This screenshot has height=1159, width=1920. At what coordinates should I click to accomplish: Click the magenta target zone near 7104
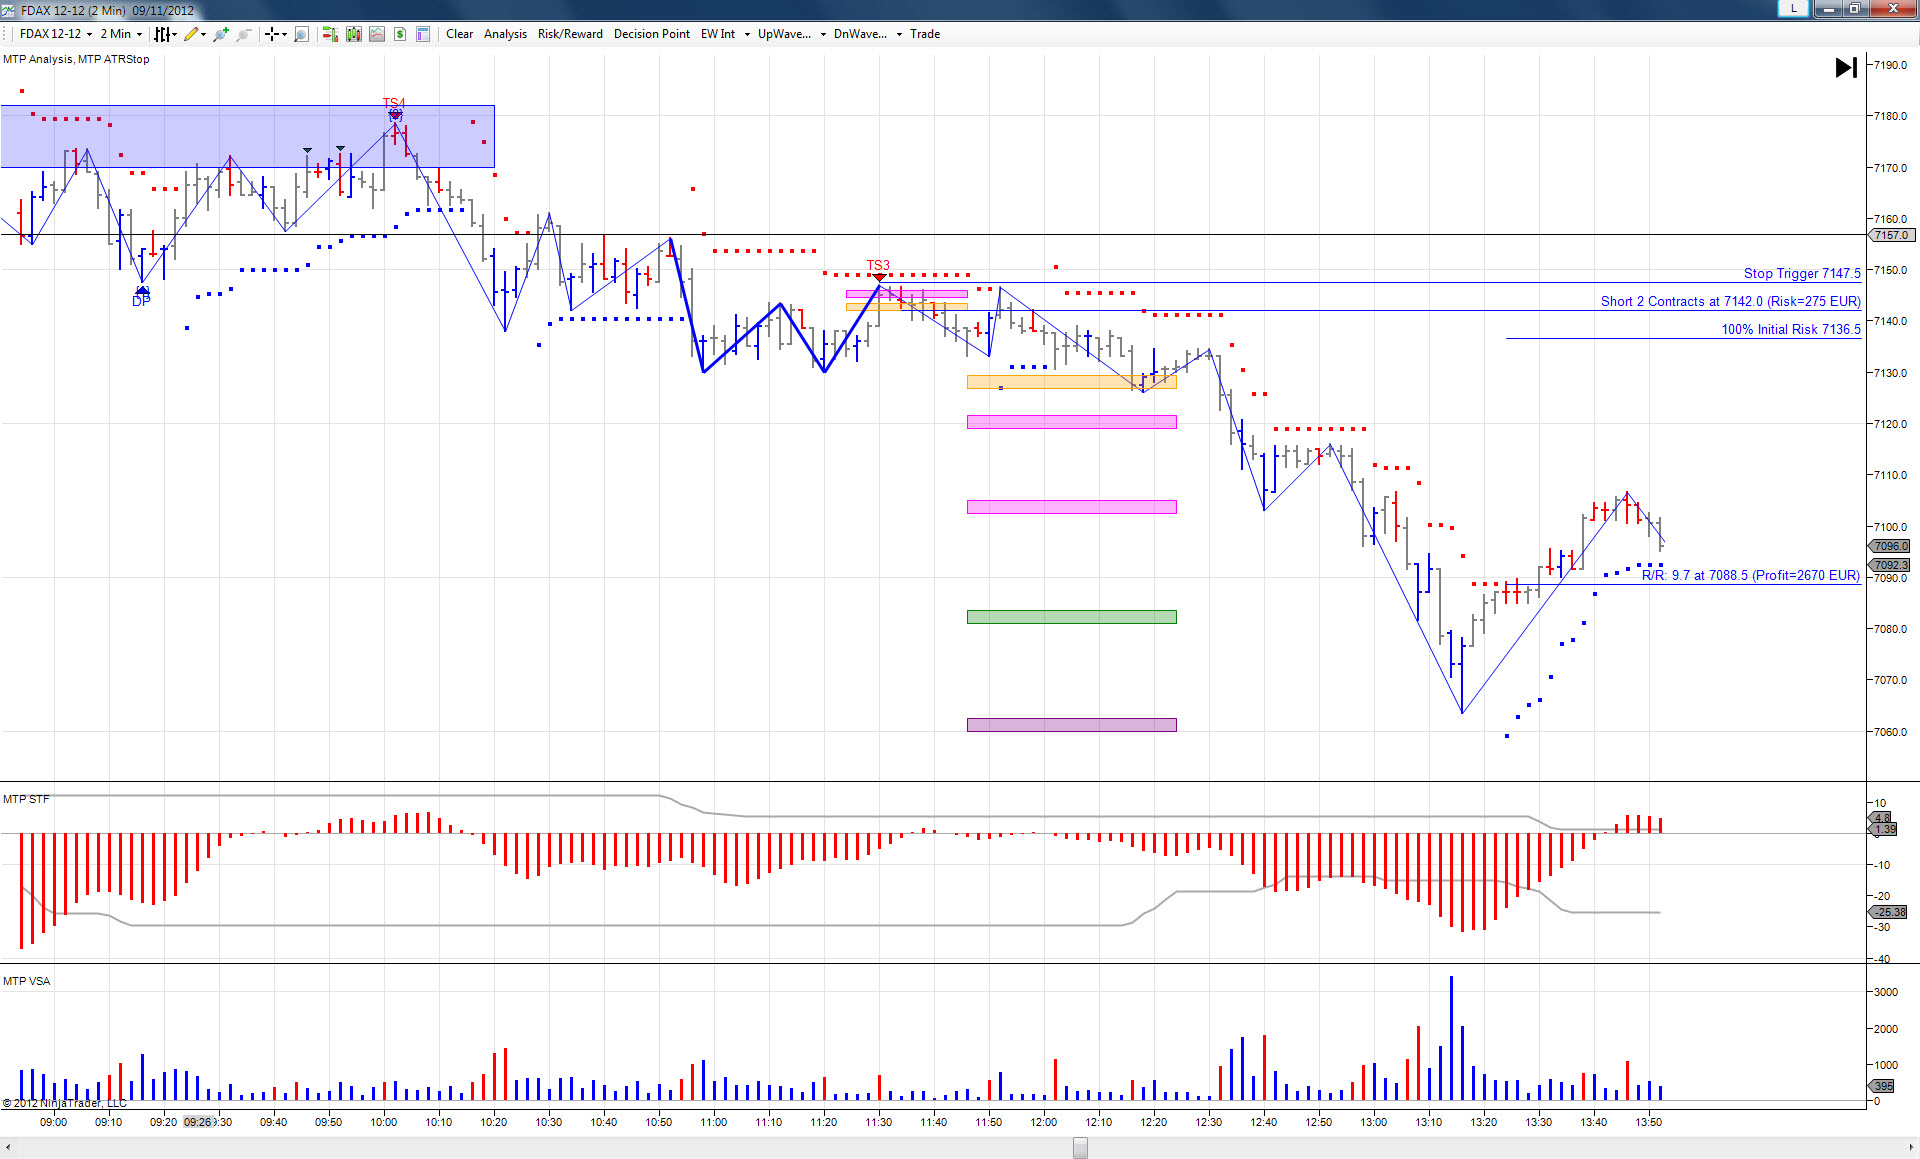pyautogui.click(x=1072, y=507)
